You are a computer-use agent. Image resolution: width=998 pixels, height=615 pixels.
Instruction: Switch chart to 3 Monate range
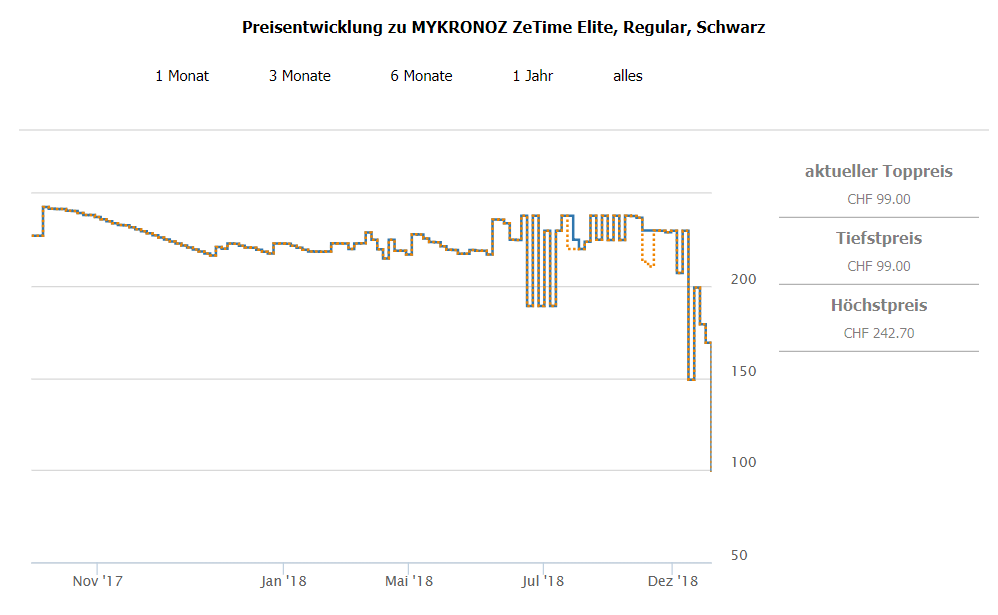click(299, 76)
